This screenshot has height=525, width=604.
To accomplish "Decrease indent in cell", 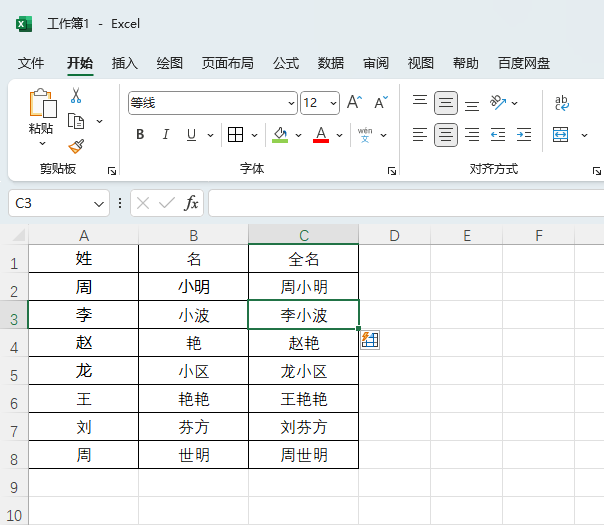I will 498,135.
